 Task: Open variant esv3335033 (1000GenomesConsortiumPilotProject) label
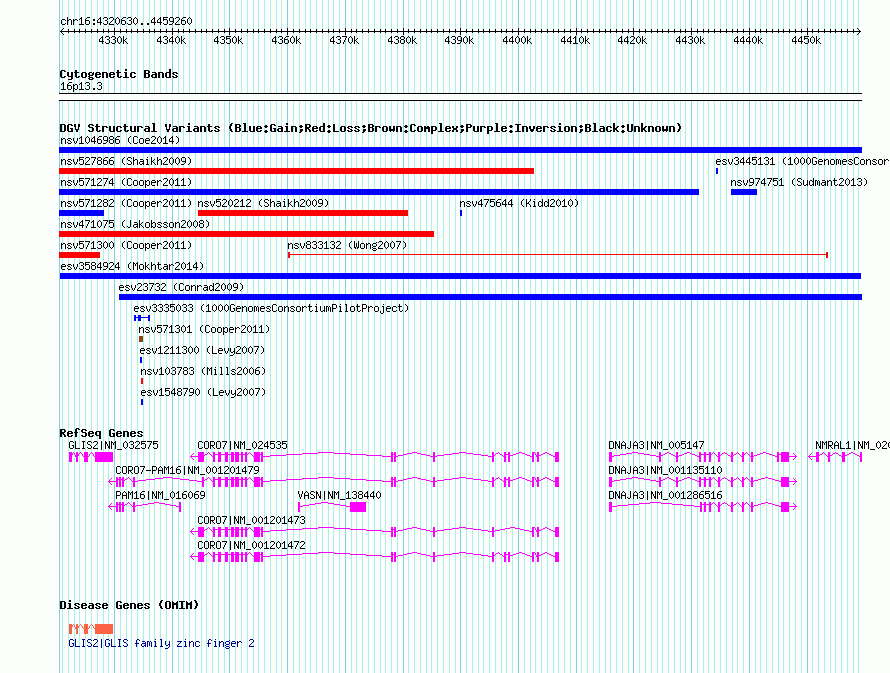pos(271,308)
